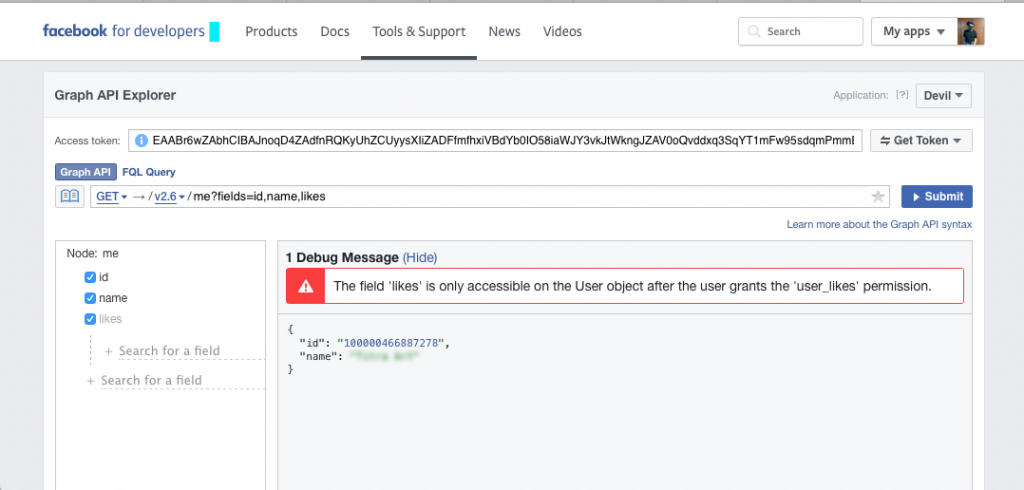Screen dimensions: 1024x490
Task: Go to the News page
Action: pos(504,31)
